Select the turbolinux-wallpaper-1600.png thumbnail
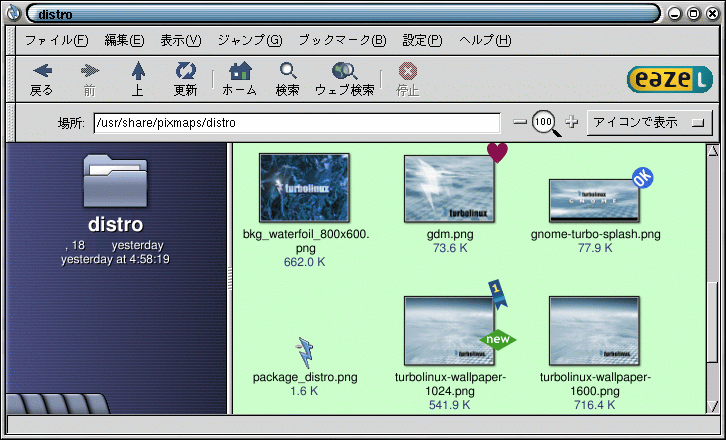The width and height of the screenshot is (726, 440). tap(595, 331)
